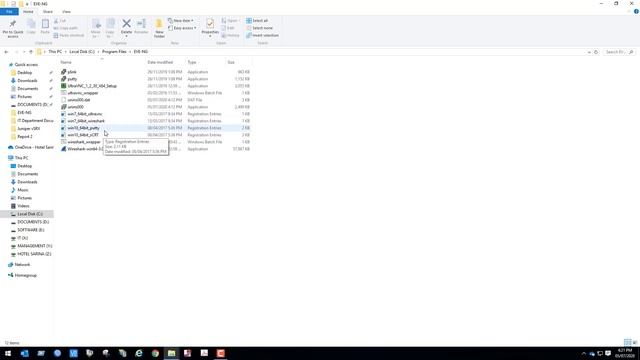Image resolution: width=640 pixels, height=360 pixels.
Task: Open the File tab
Action: click(x=9, y=11)
